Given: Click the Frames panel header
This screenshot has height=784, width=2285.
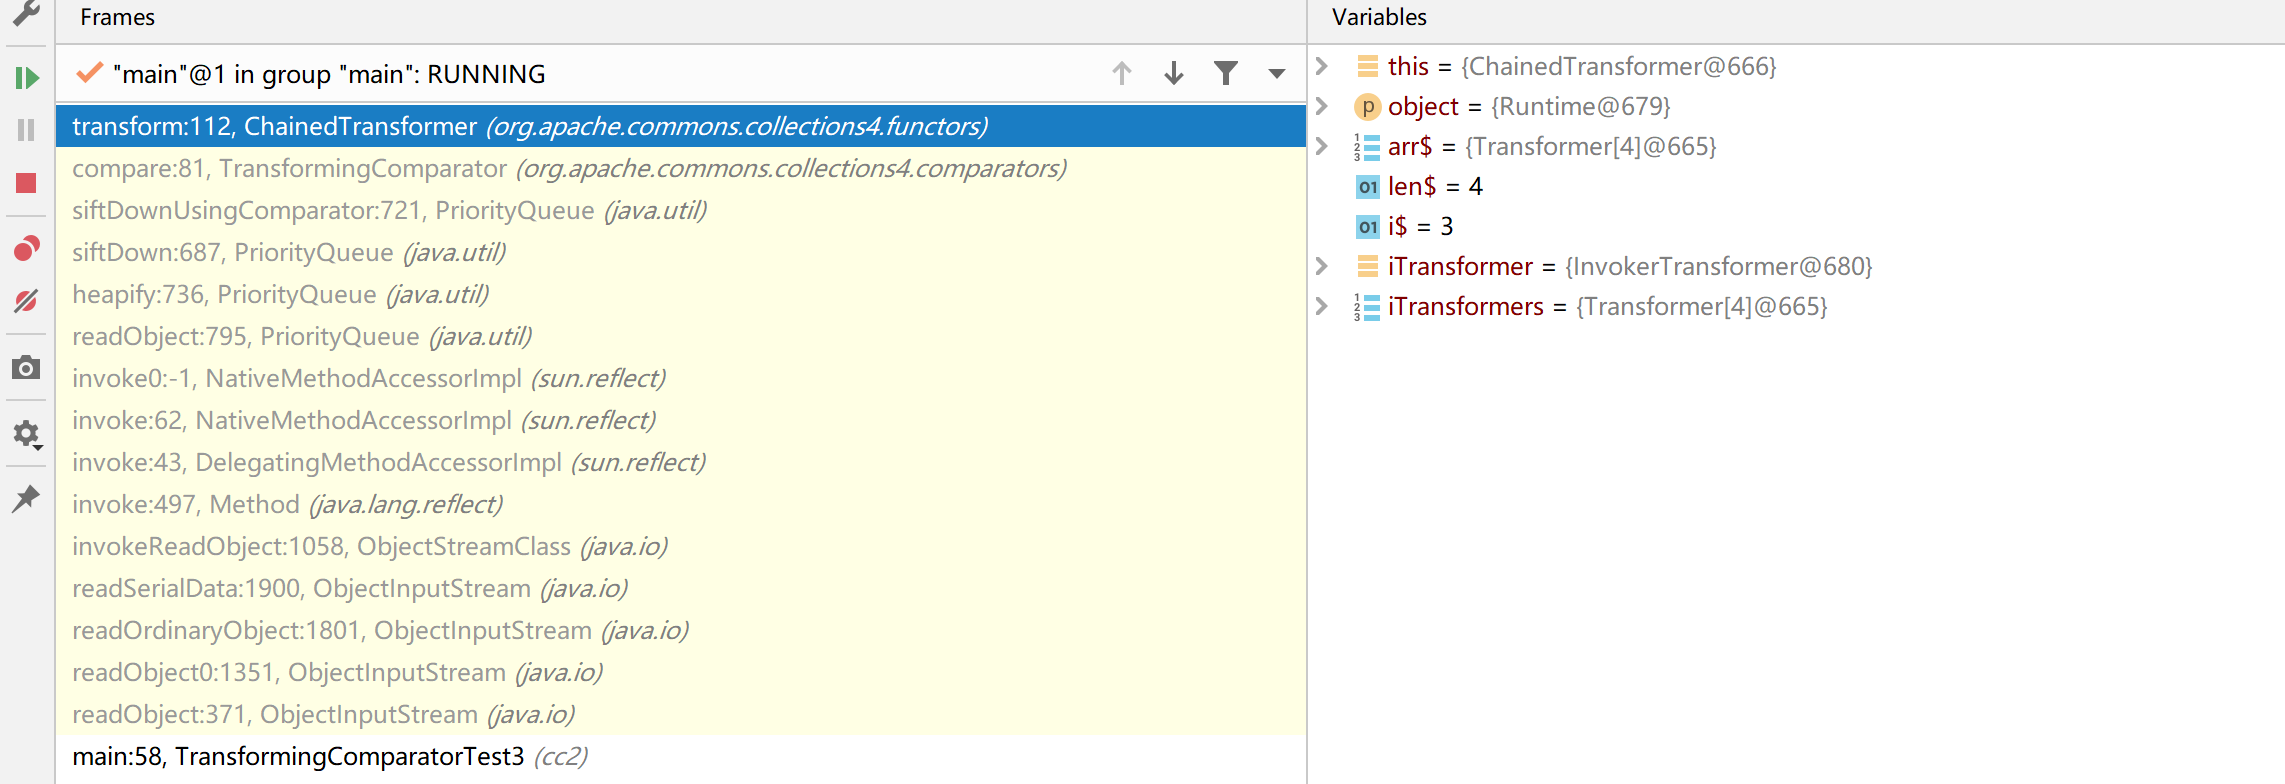Looking at the screenshot, I should (x=117, y=17).
